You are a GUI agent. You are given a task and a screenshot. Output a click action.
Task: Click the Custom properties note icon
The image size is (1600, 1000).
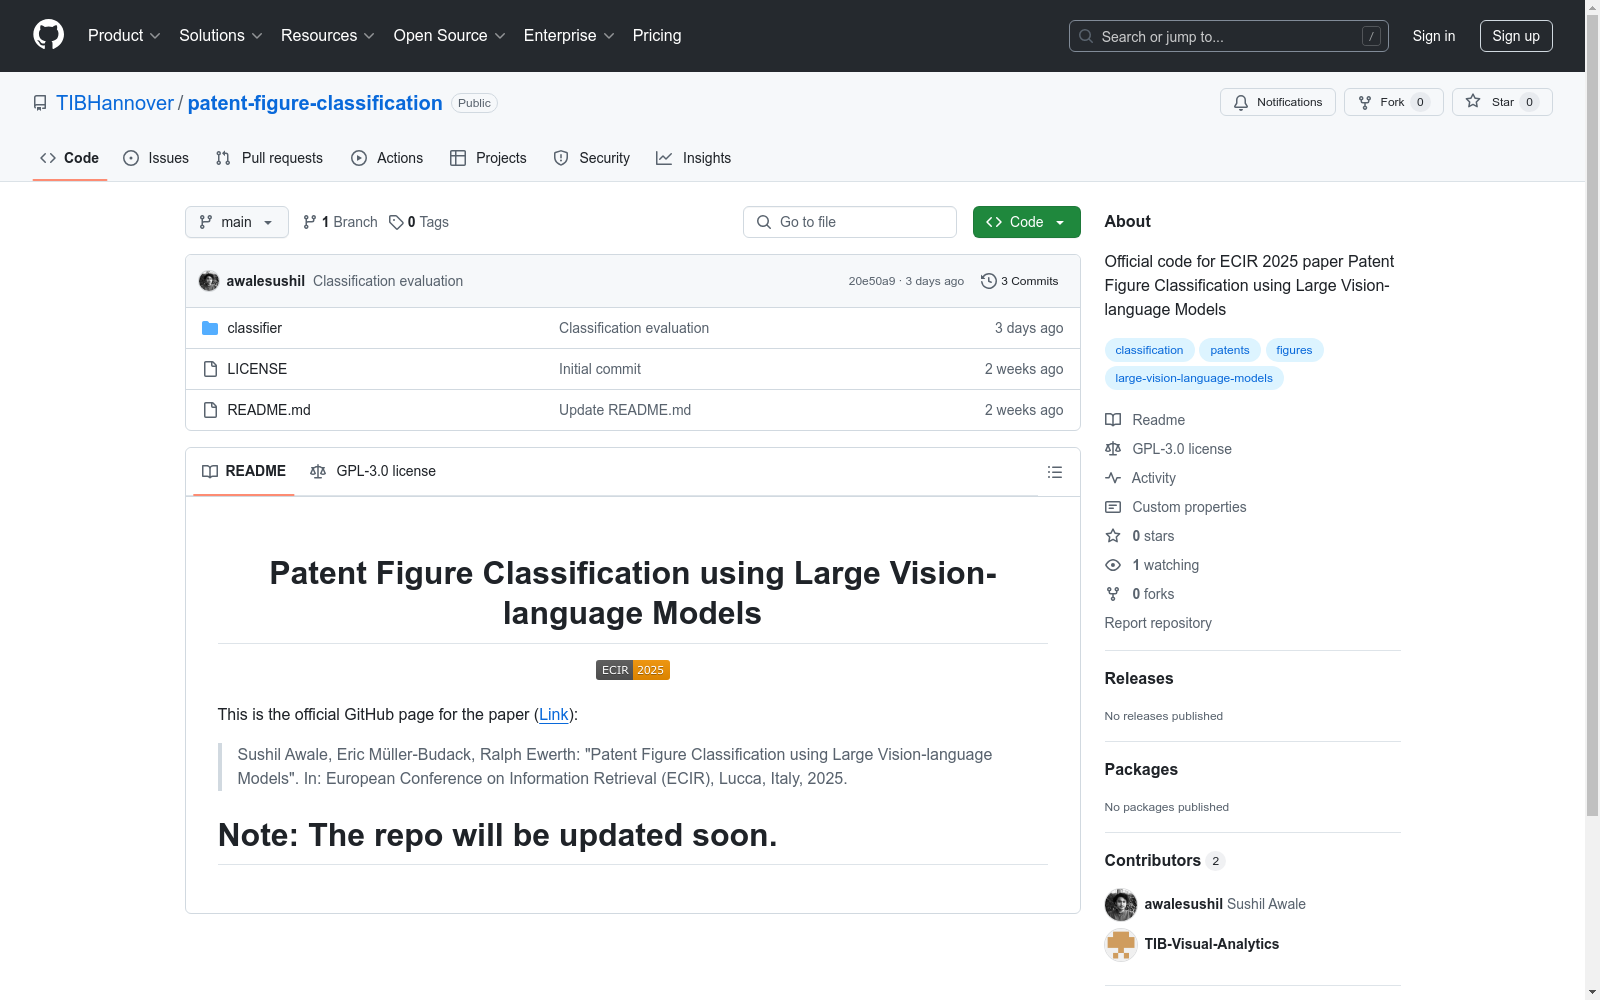coord(1113,507)
